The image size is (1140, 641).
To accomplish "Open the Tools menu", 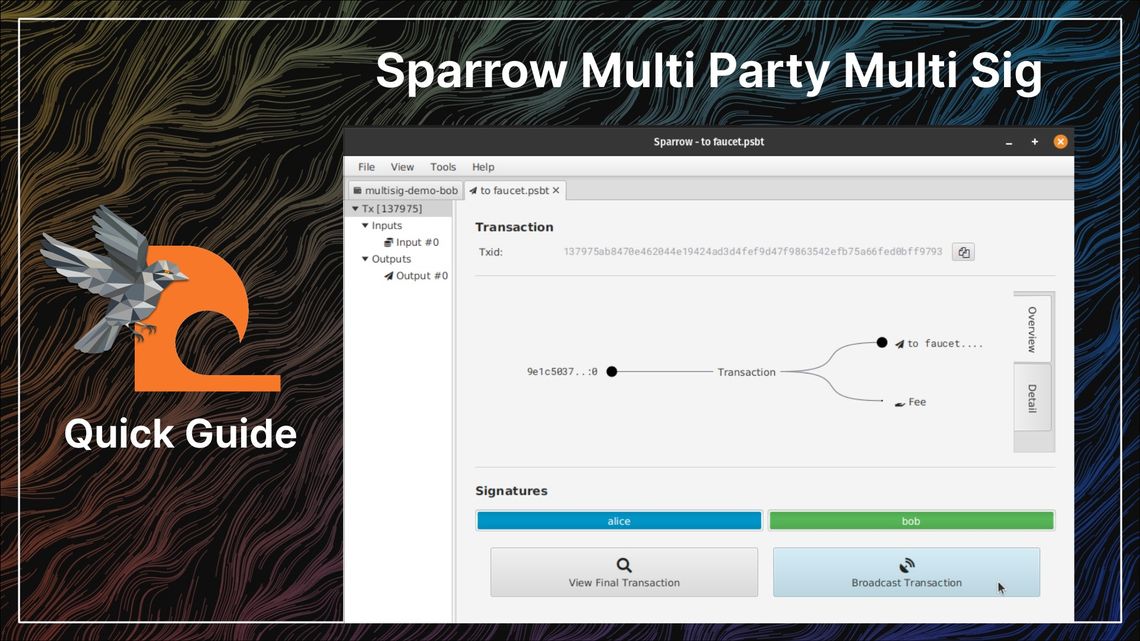I will [443, 167].
